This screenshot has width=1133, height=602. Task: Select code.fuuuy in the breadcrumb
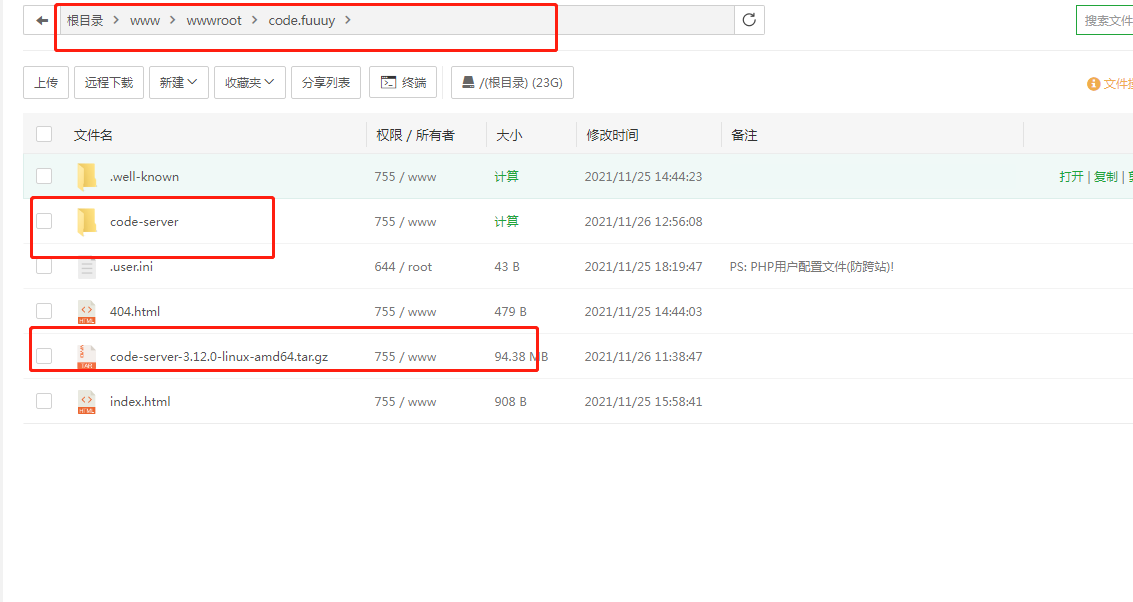click(x=301, y=20)
